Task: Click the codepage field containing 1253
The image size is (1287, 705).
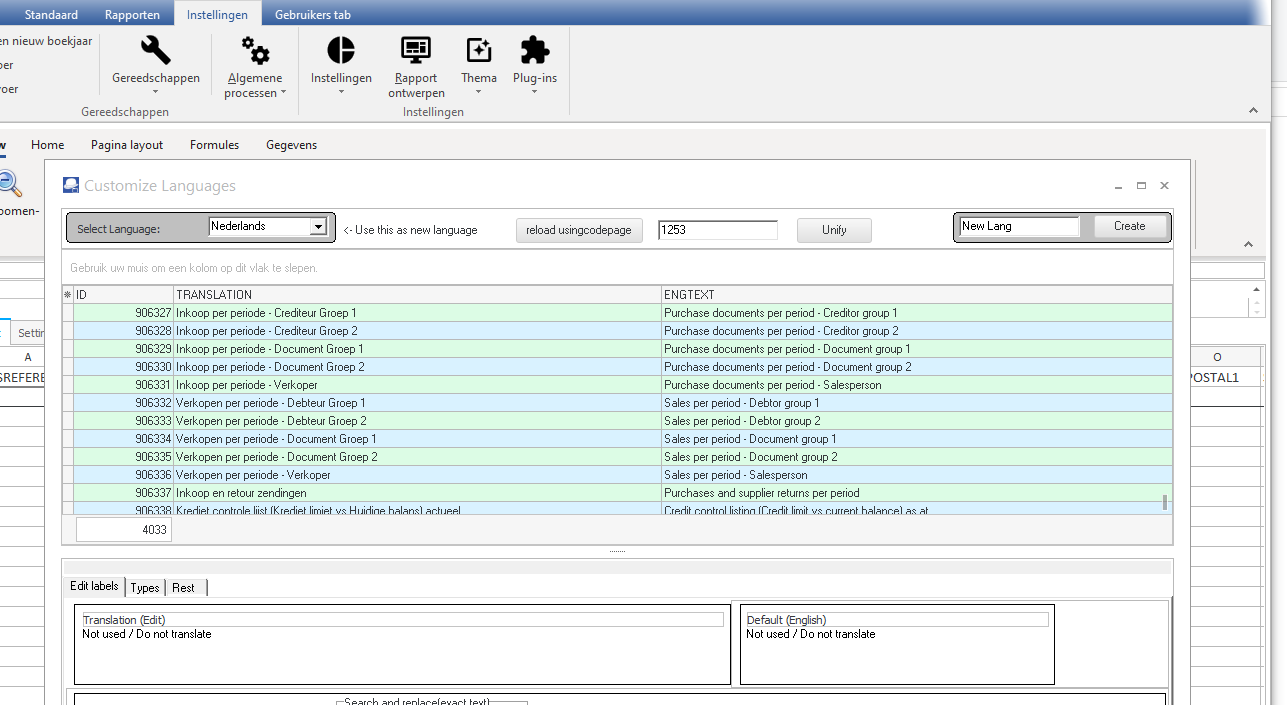Action: click(718, 230)
